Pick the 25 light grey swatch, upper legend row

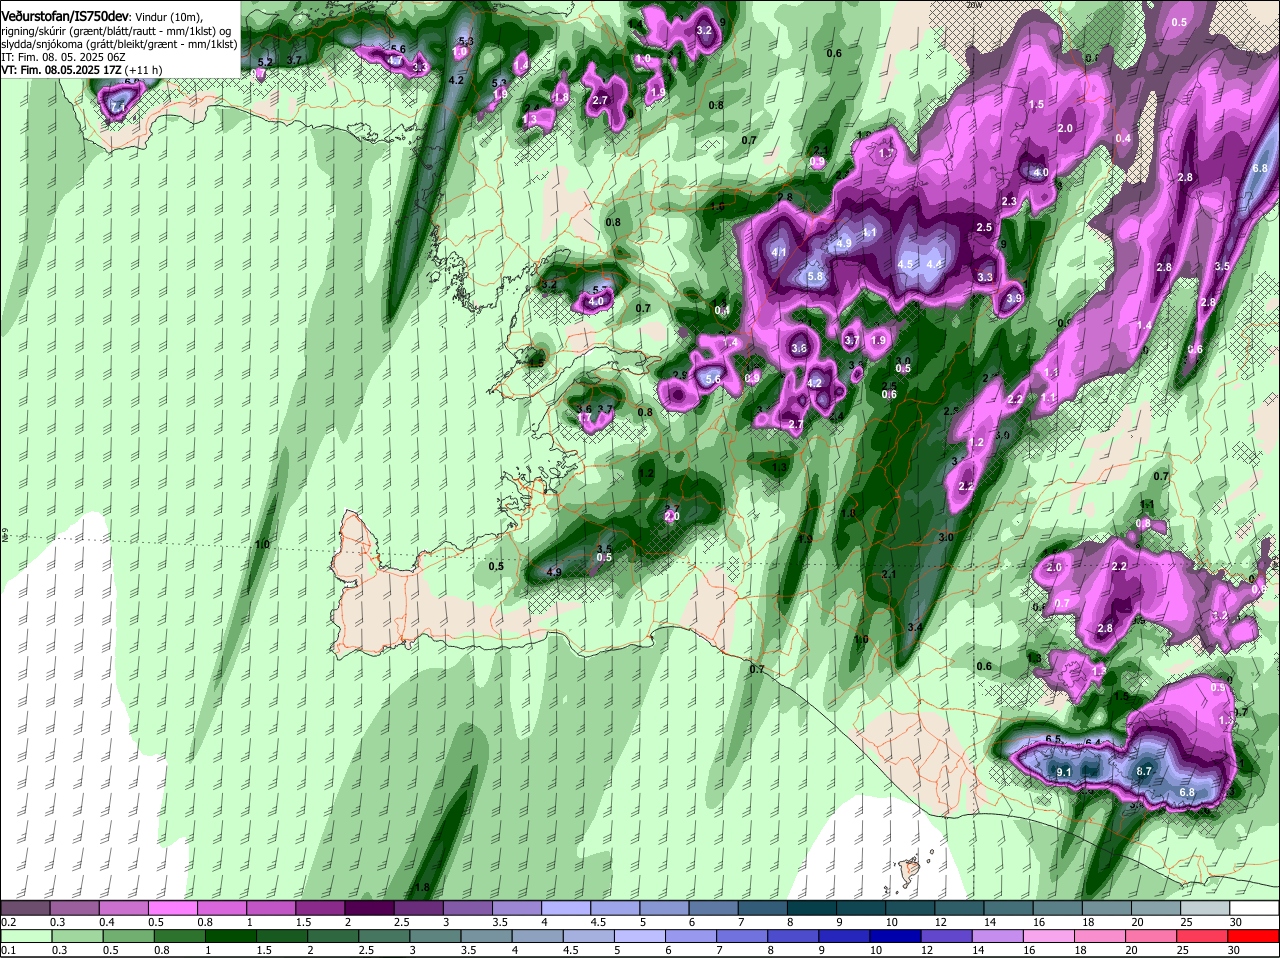tap(1205, 907)
